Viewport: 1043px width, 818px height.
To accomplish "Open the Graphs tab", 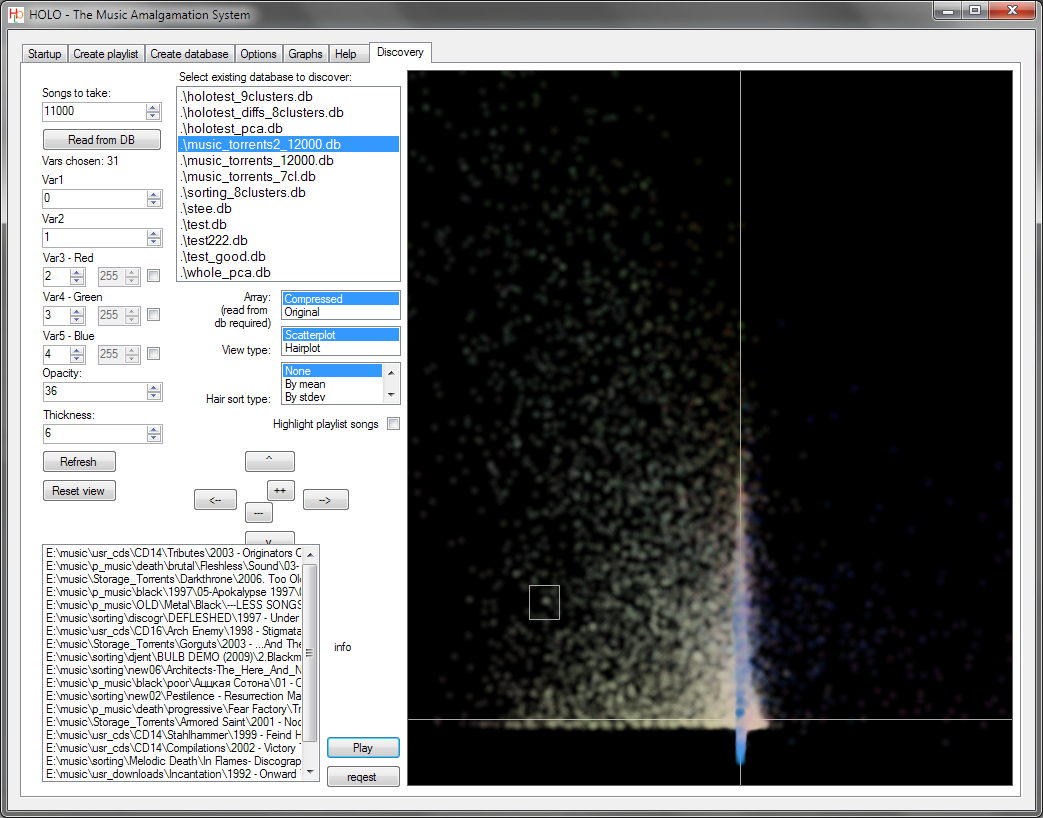I will click(x=305, y=54).
